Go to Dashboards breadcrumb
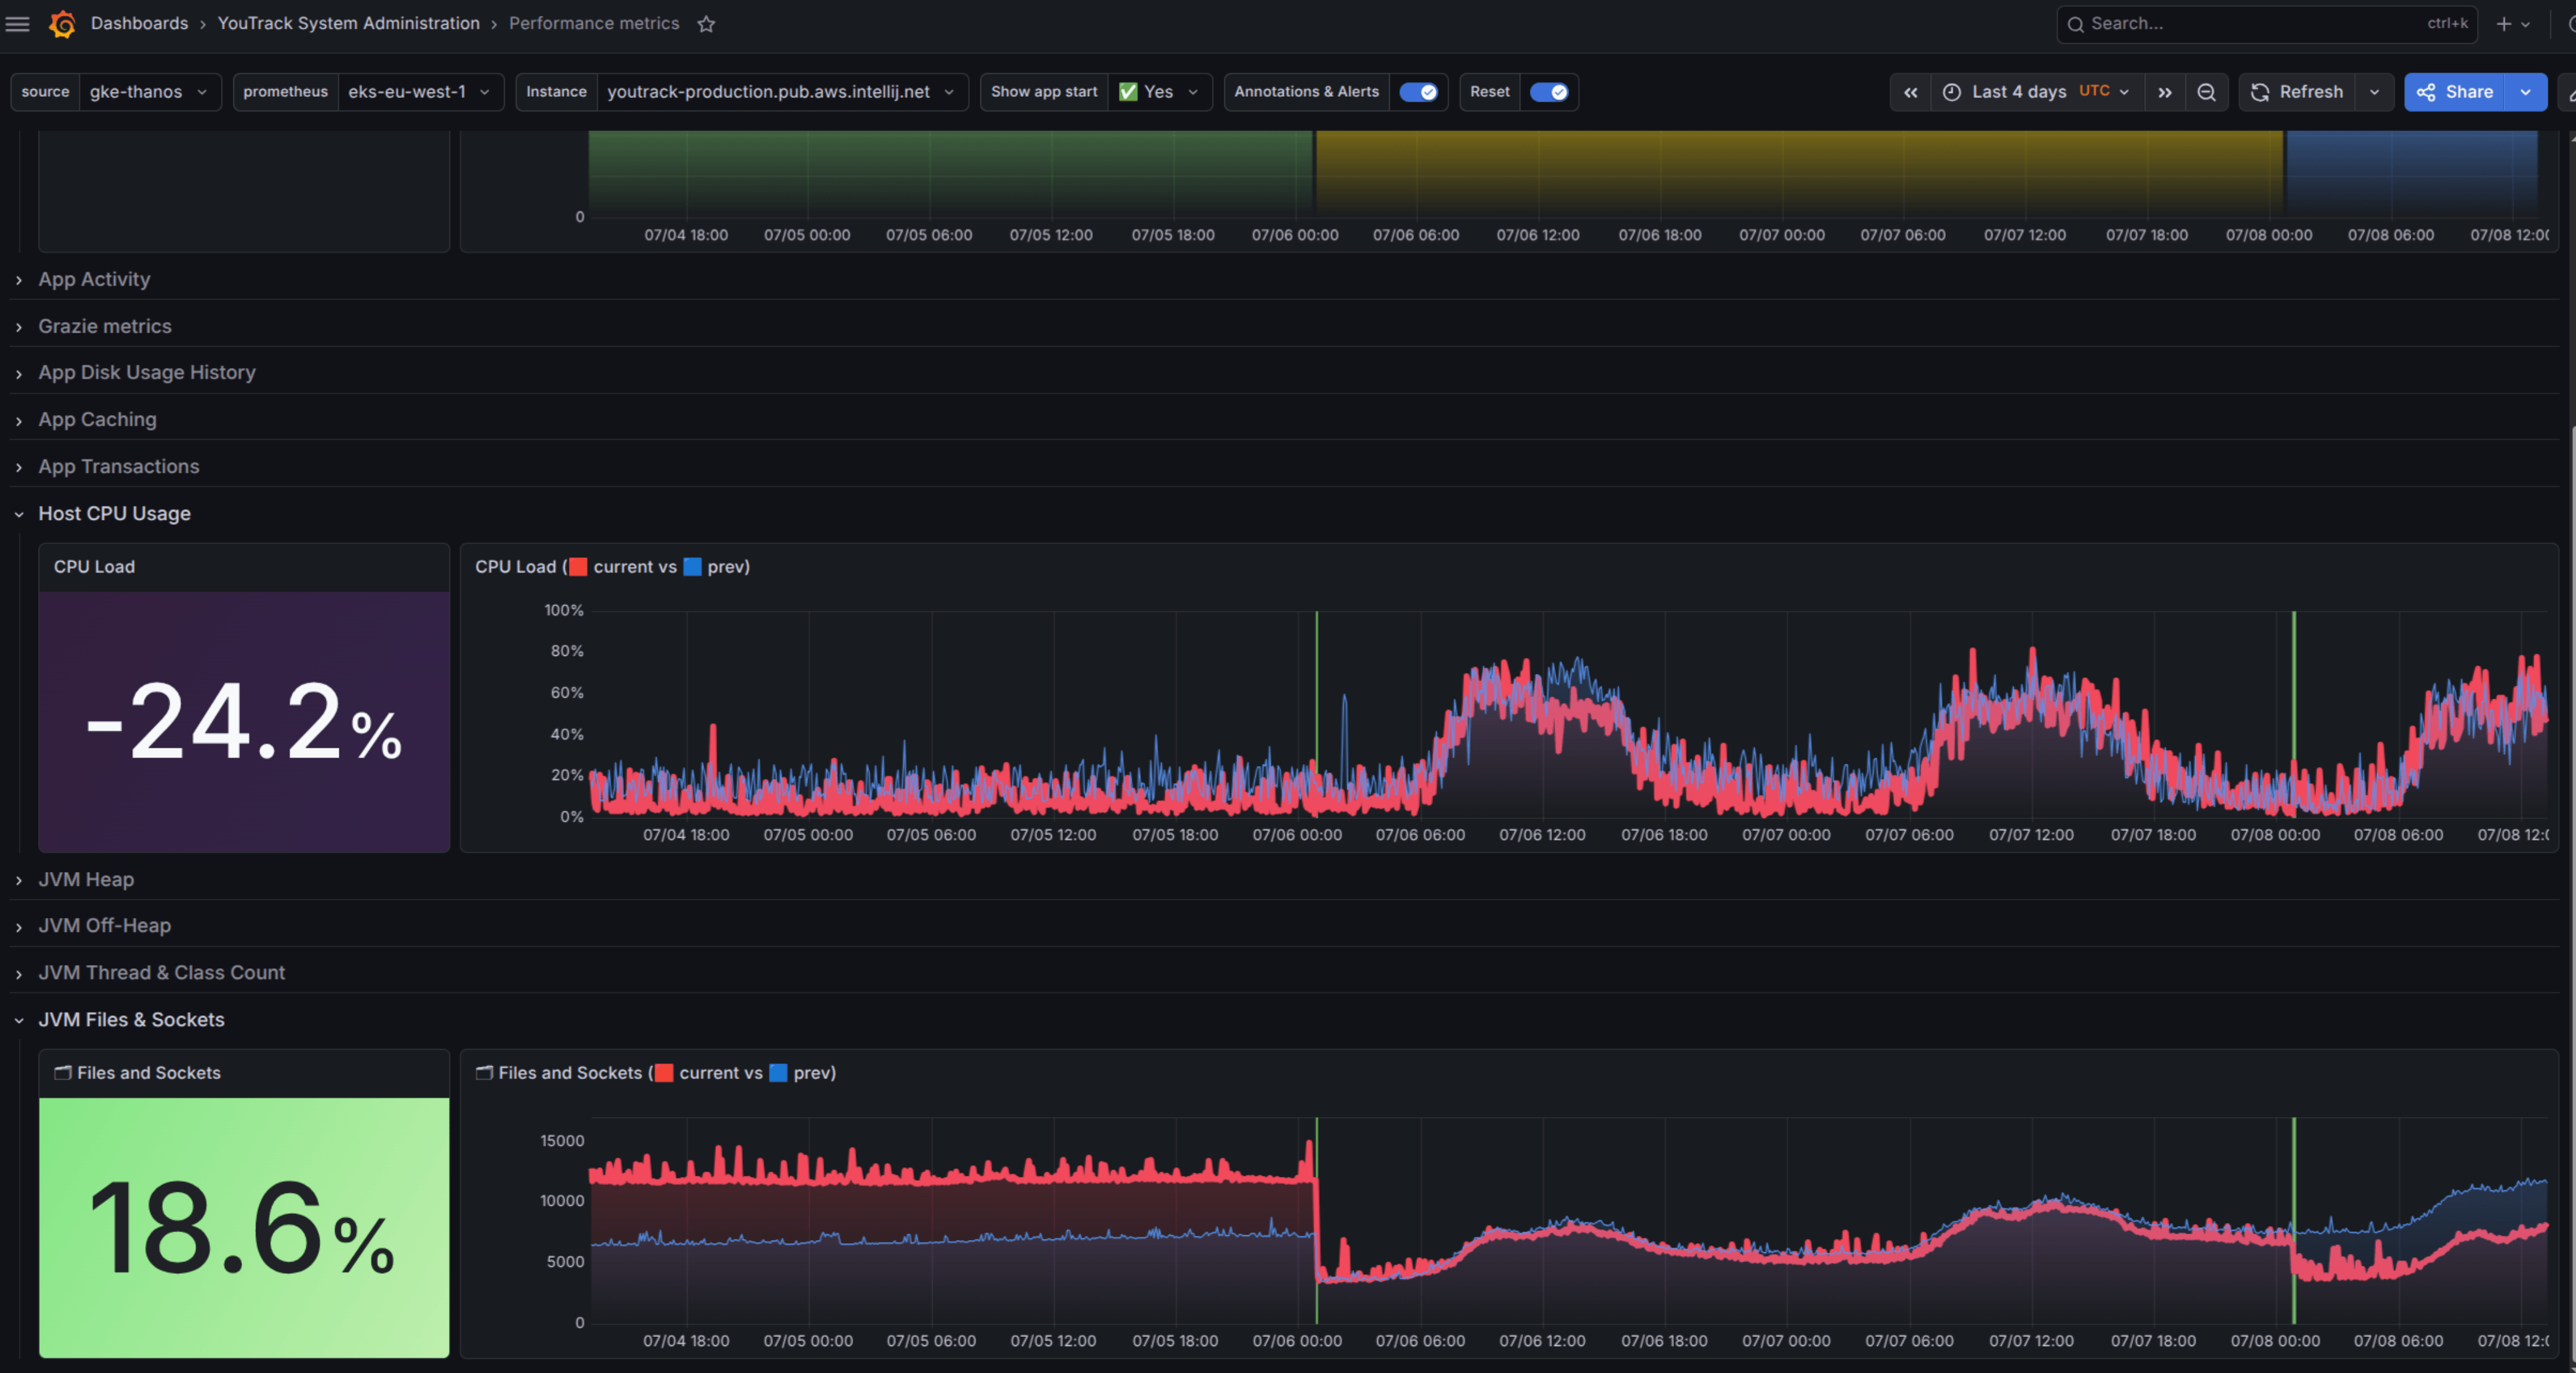Viewport: 2576px width, 1373px height. click(139, 23)
